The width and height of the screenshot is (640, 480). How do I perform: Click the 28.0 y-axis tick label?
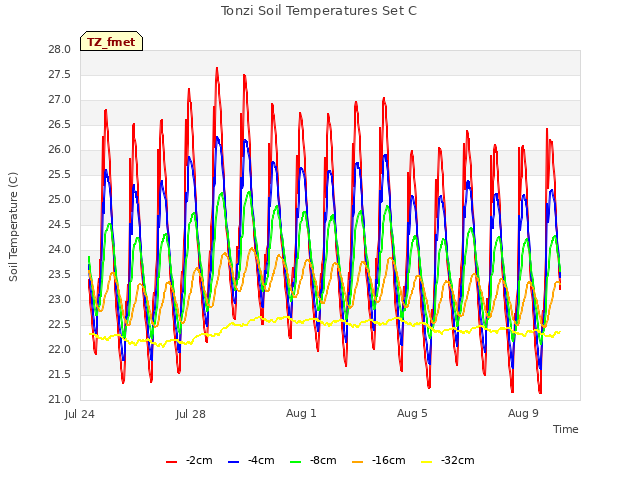(60, 50)
